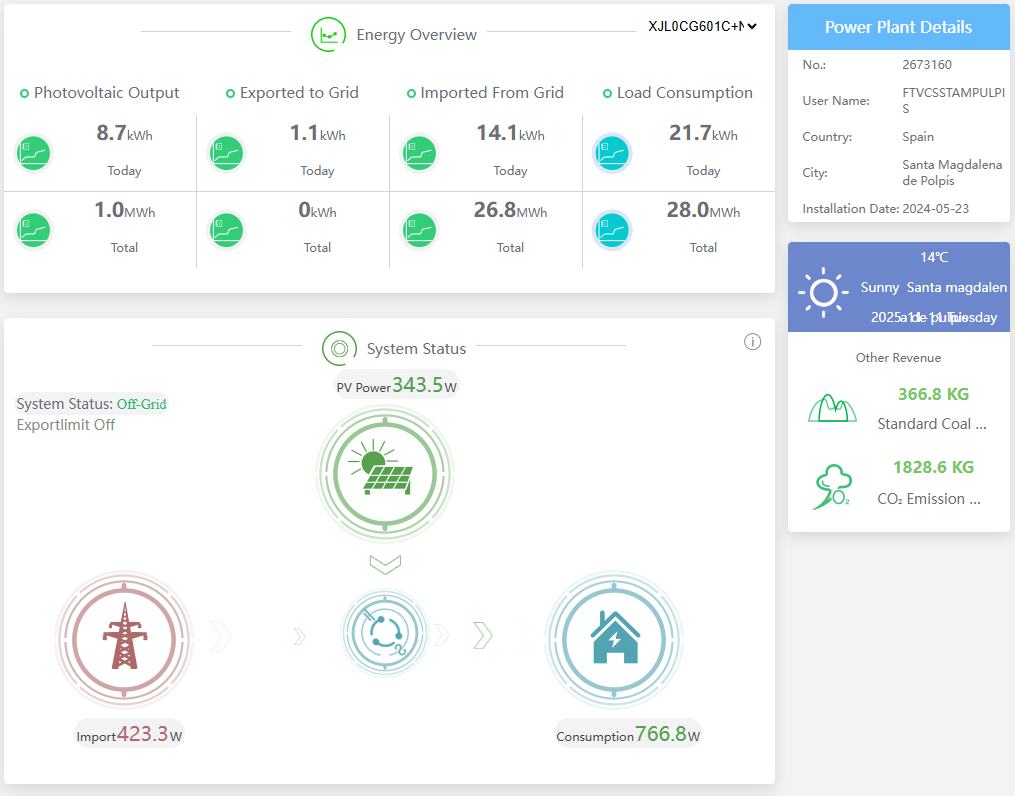Click the Photovoltaic Output today chart icon
The height and width of the screenshot is (796, 1015).
pos(33,153)
